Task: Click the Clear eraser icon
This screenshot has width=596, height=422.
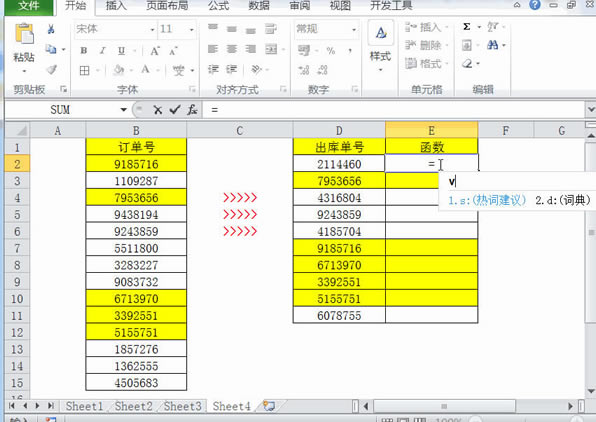Action: click(x=467, y=63)
